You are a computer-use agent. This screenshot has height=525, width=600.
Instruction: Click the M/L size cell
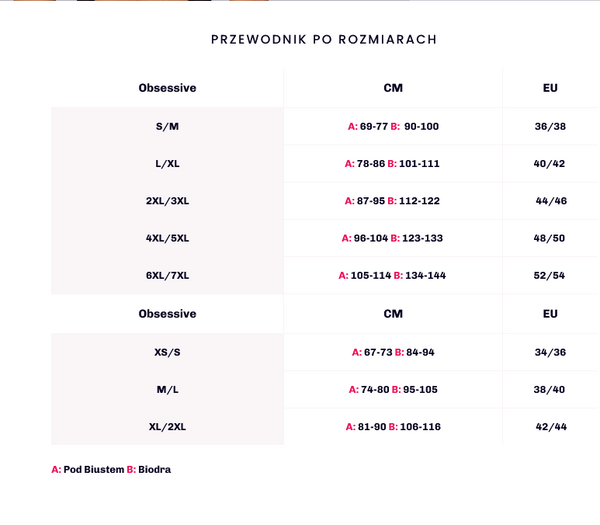click(167, 389)
